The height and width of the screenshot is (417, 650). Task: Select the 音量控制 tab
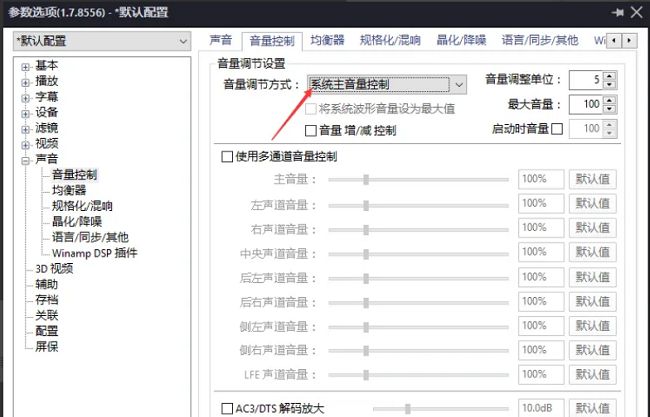click(272, 41)
